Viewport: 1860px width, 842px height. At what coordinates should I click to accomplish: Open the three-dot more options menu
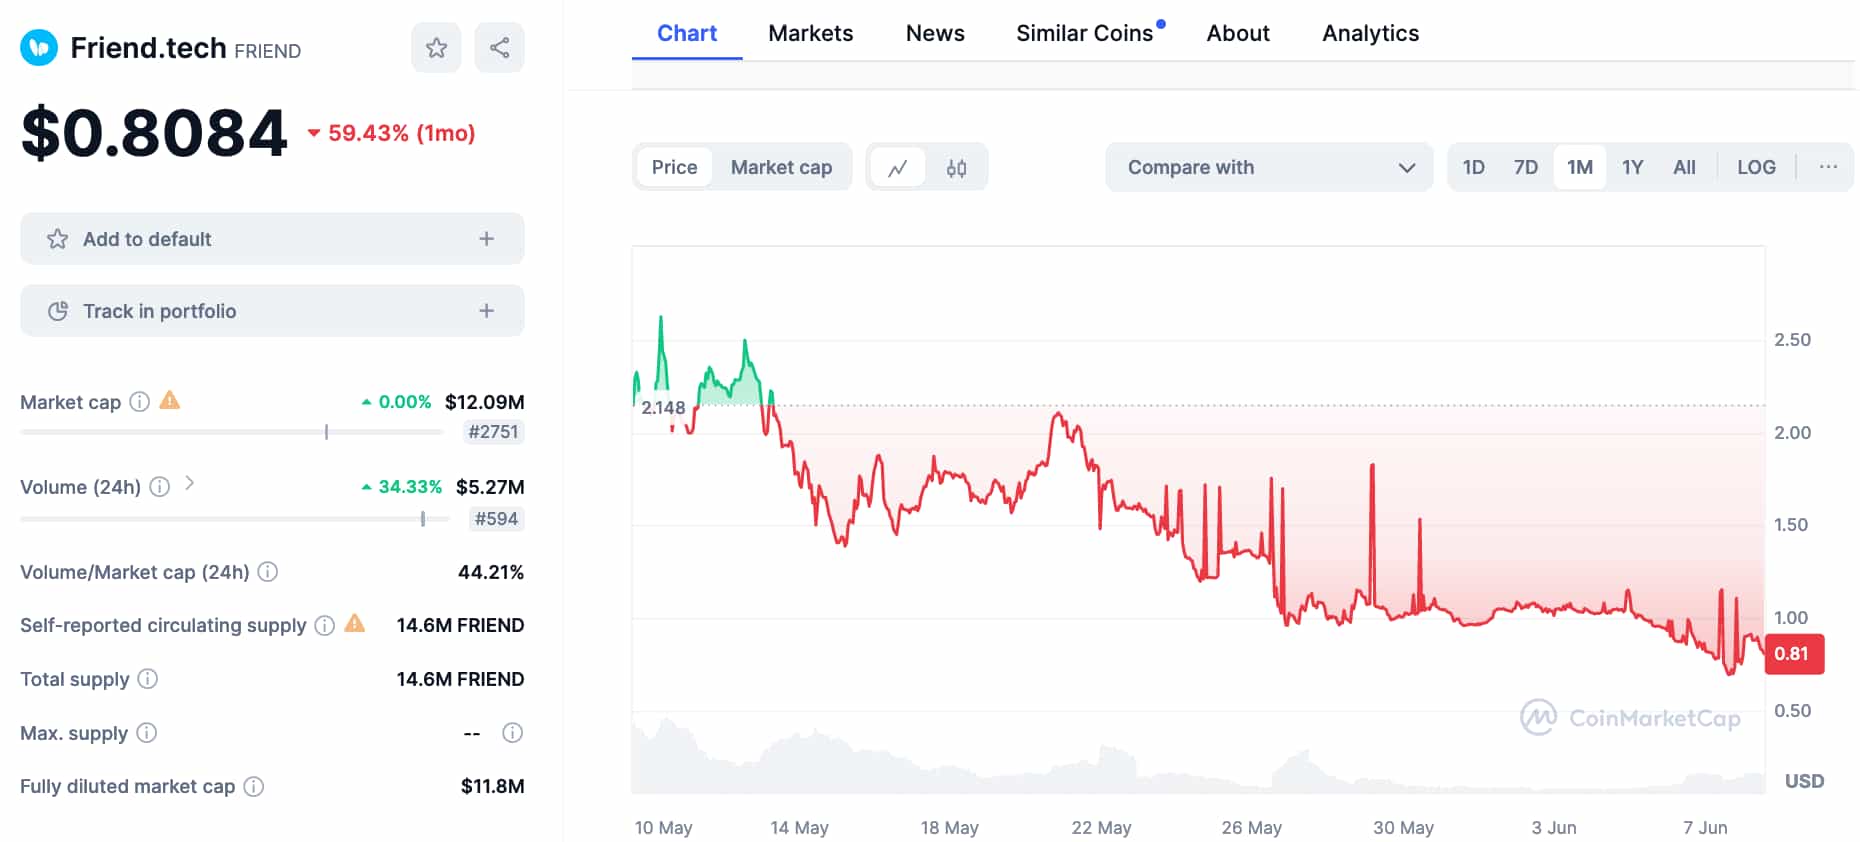1828,168
